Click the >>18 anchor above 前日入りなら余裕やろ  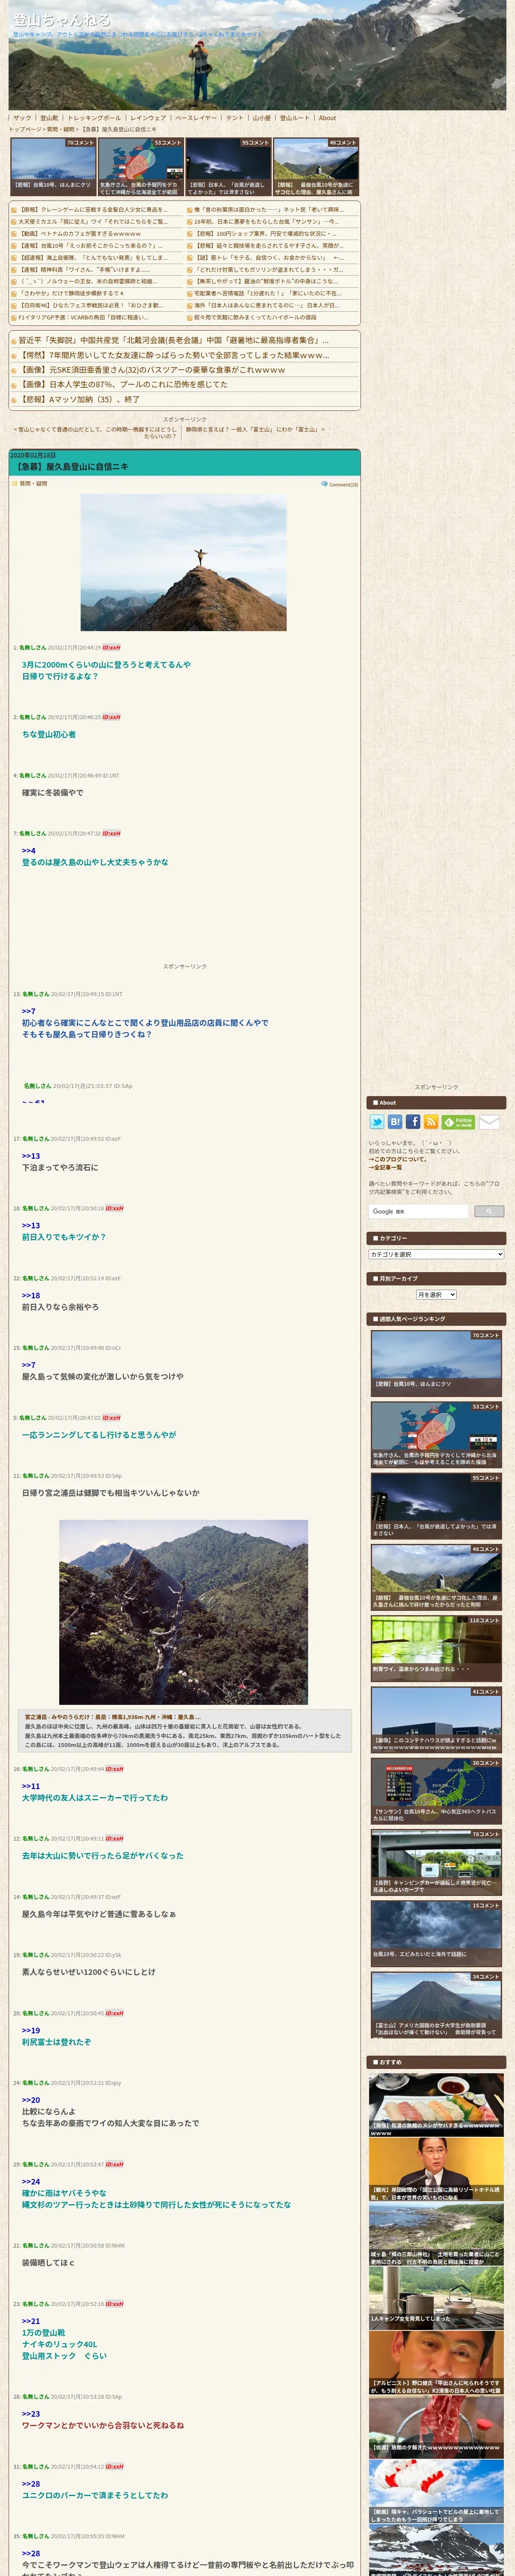pos(31,1295)
